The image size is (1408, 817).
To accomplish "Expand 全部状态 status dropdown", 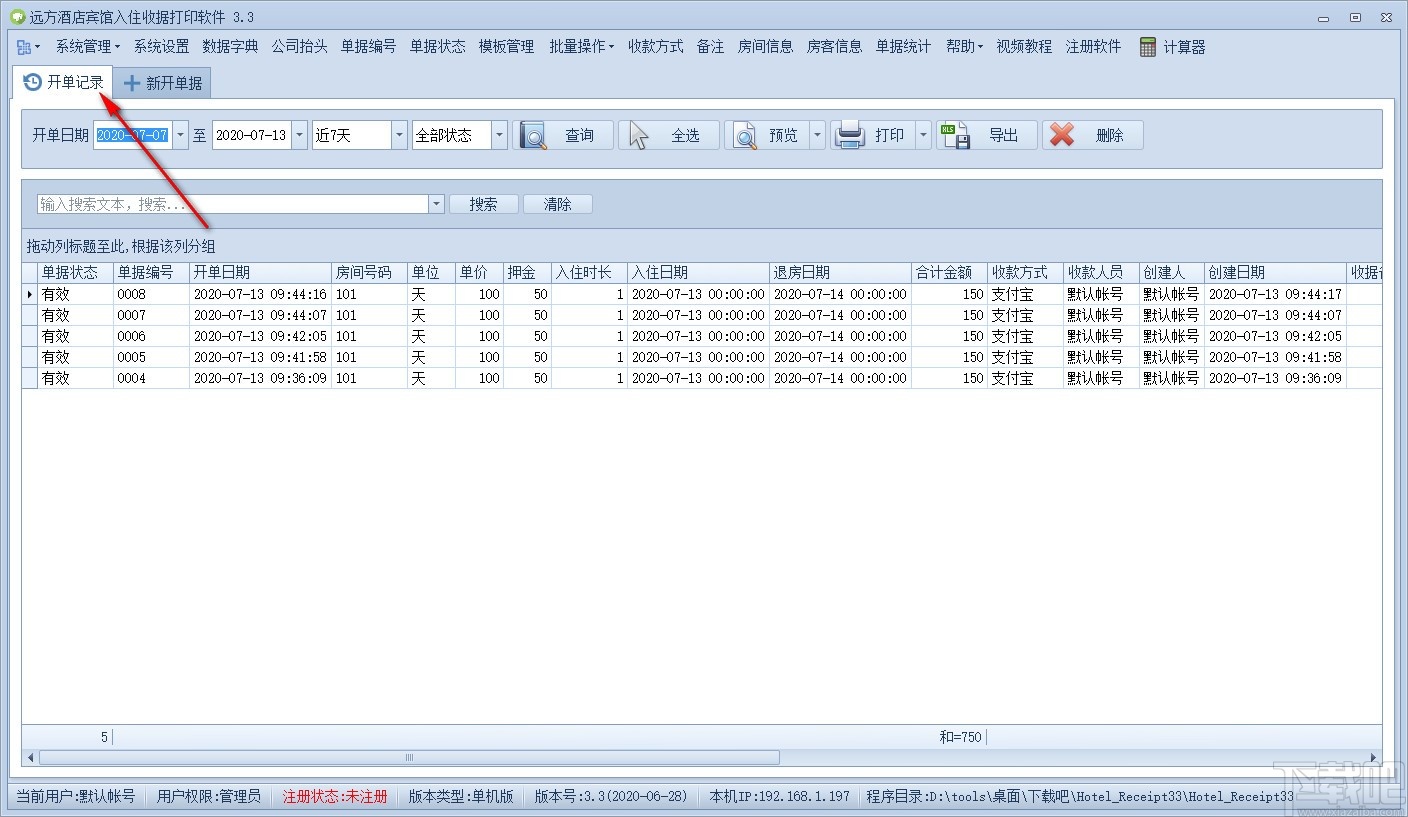I will [499, 135].
